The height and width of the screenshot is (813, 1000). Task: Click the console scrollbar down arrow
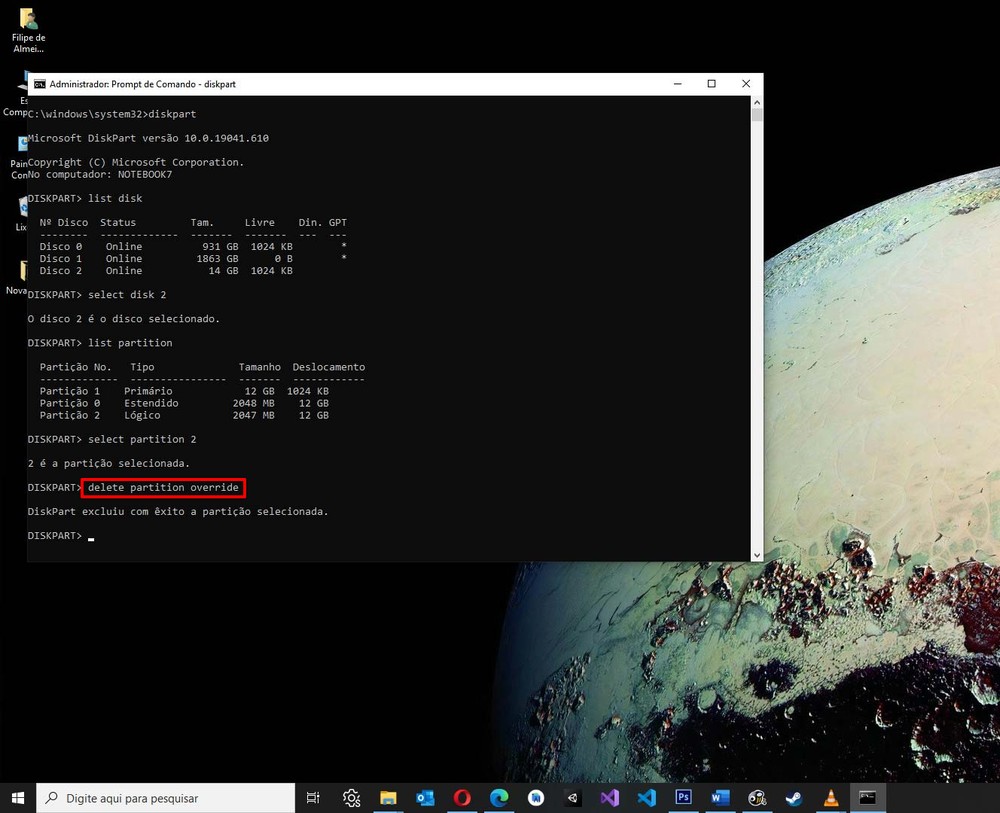[x=756, y=554]
